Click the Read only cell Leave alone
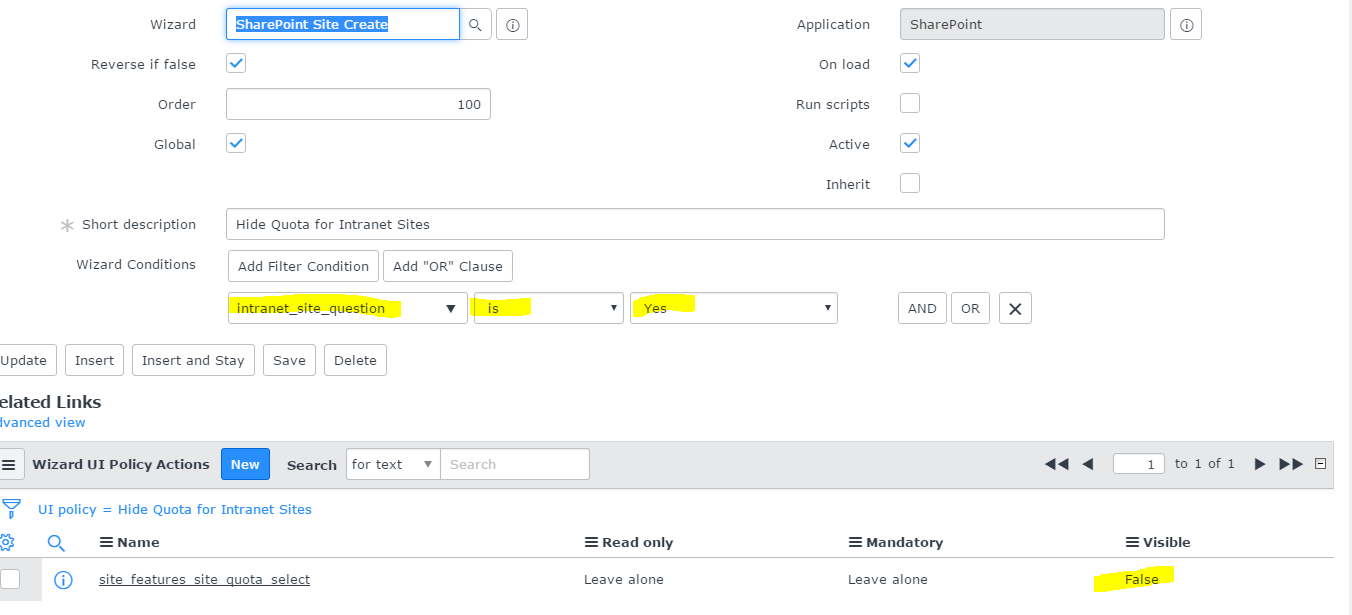1352x615 pixels. (x=624, y=579)
